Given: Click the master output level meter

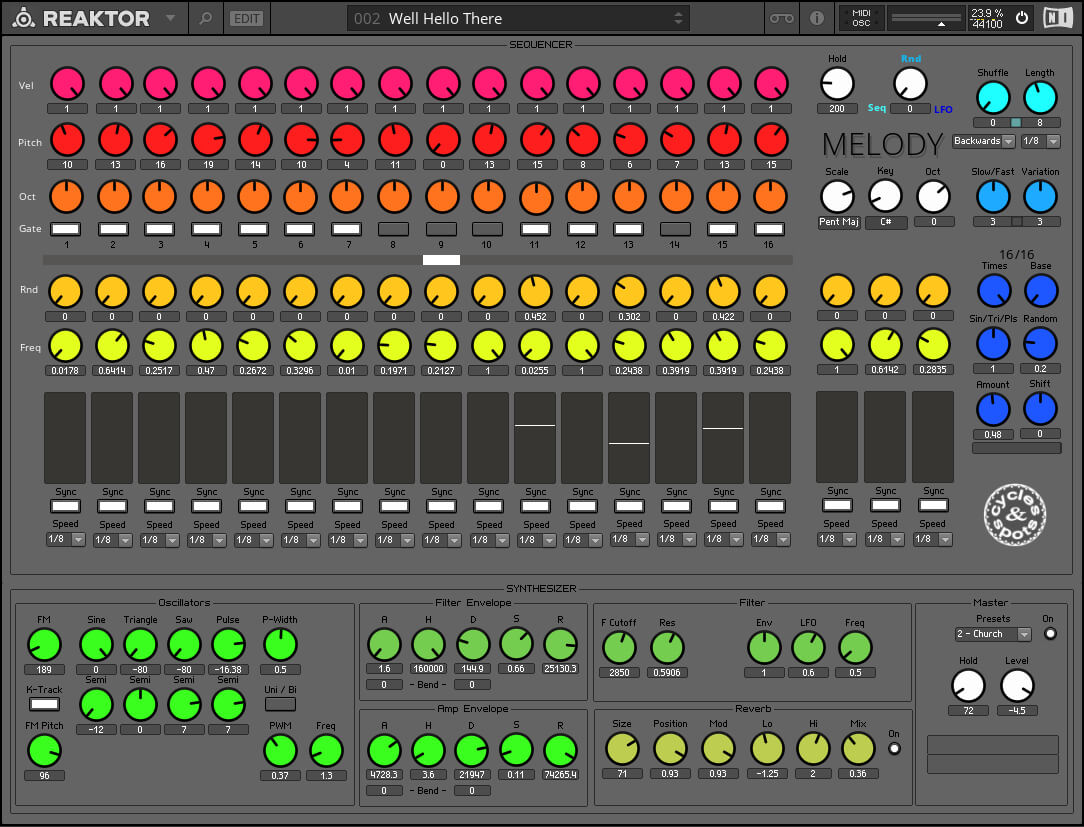Looking at the screenshot, I should pyautogui.click(x=926, y=18).
